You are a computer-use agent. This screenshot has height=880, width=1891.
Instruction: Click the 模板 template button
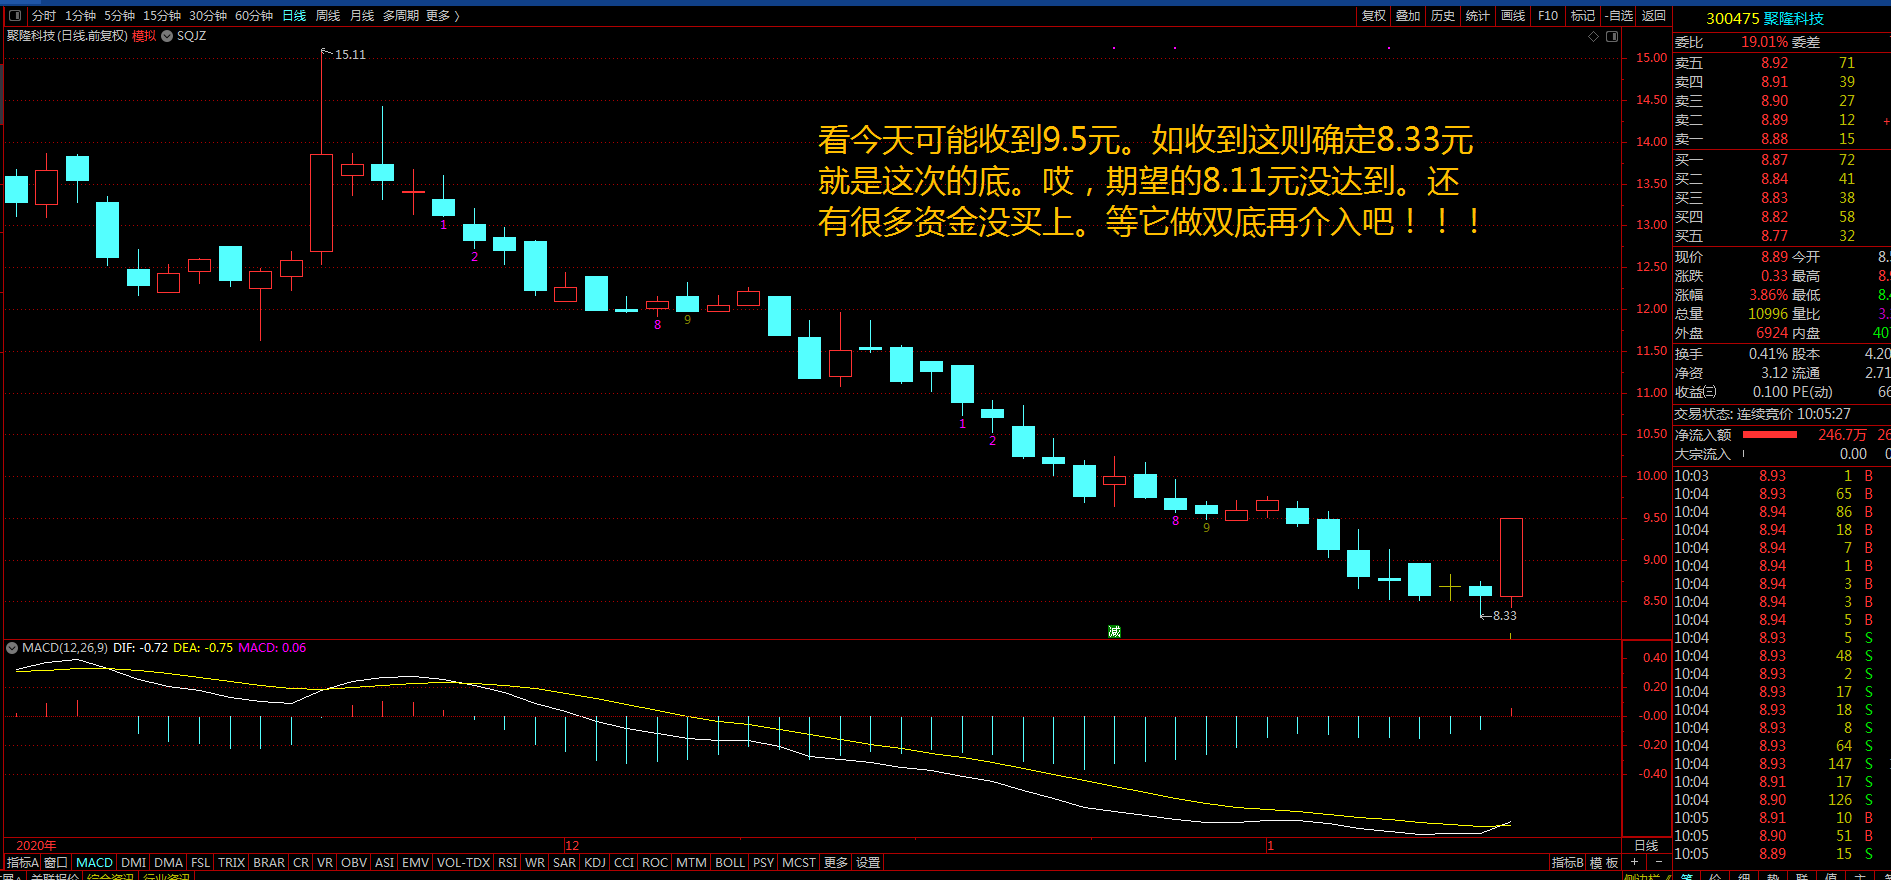(x=1604, y=862)
